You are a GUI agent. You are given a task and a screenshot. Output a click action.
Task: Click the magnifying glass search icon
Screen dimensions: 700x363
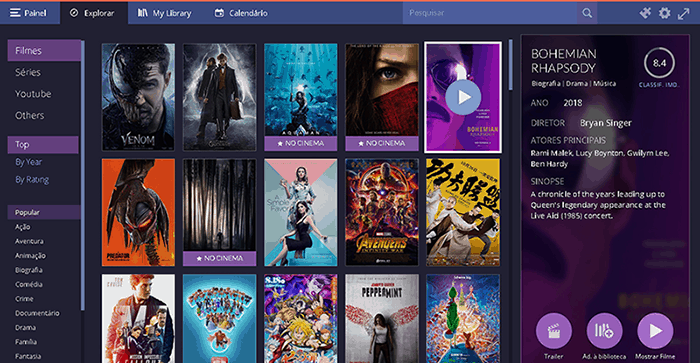587,13
